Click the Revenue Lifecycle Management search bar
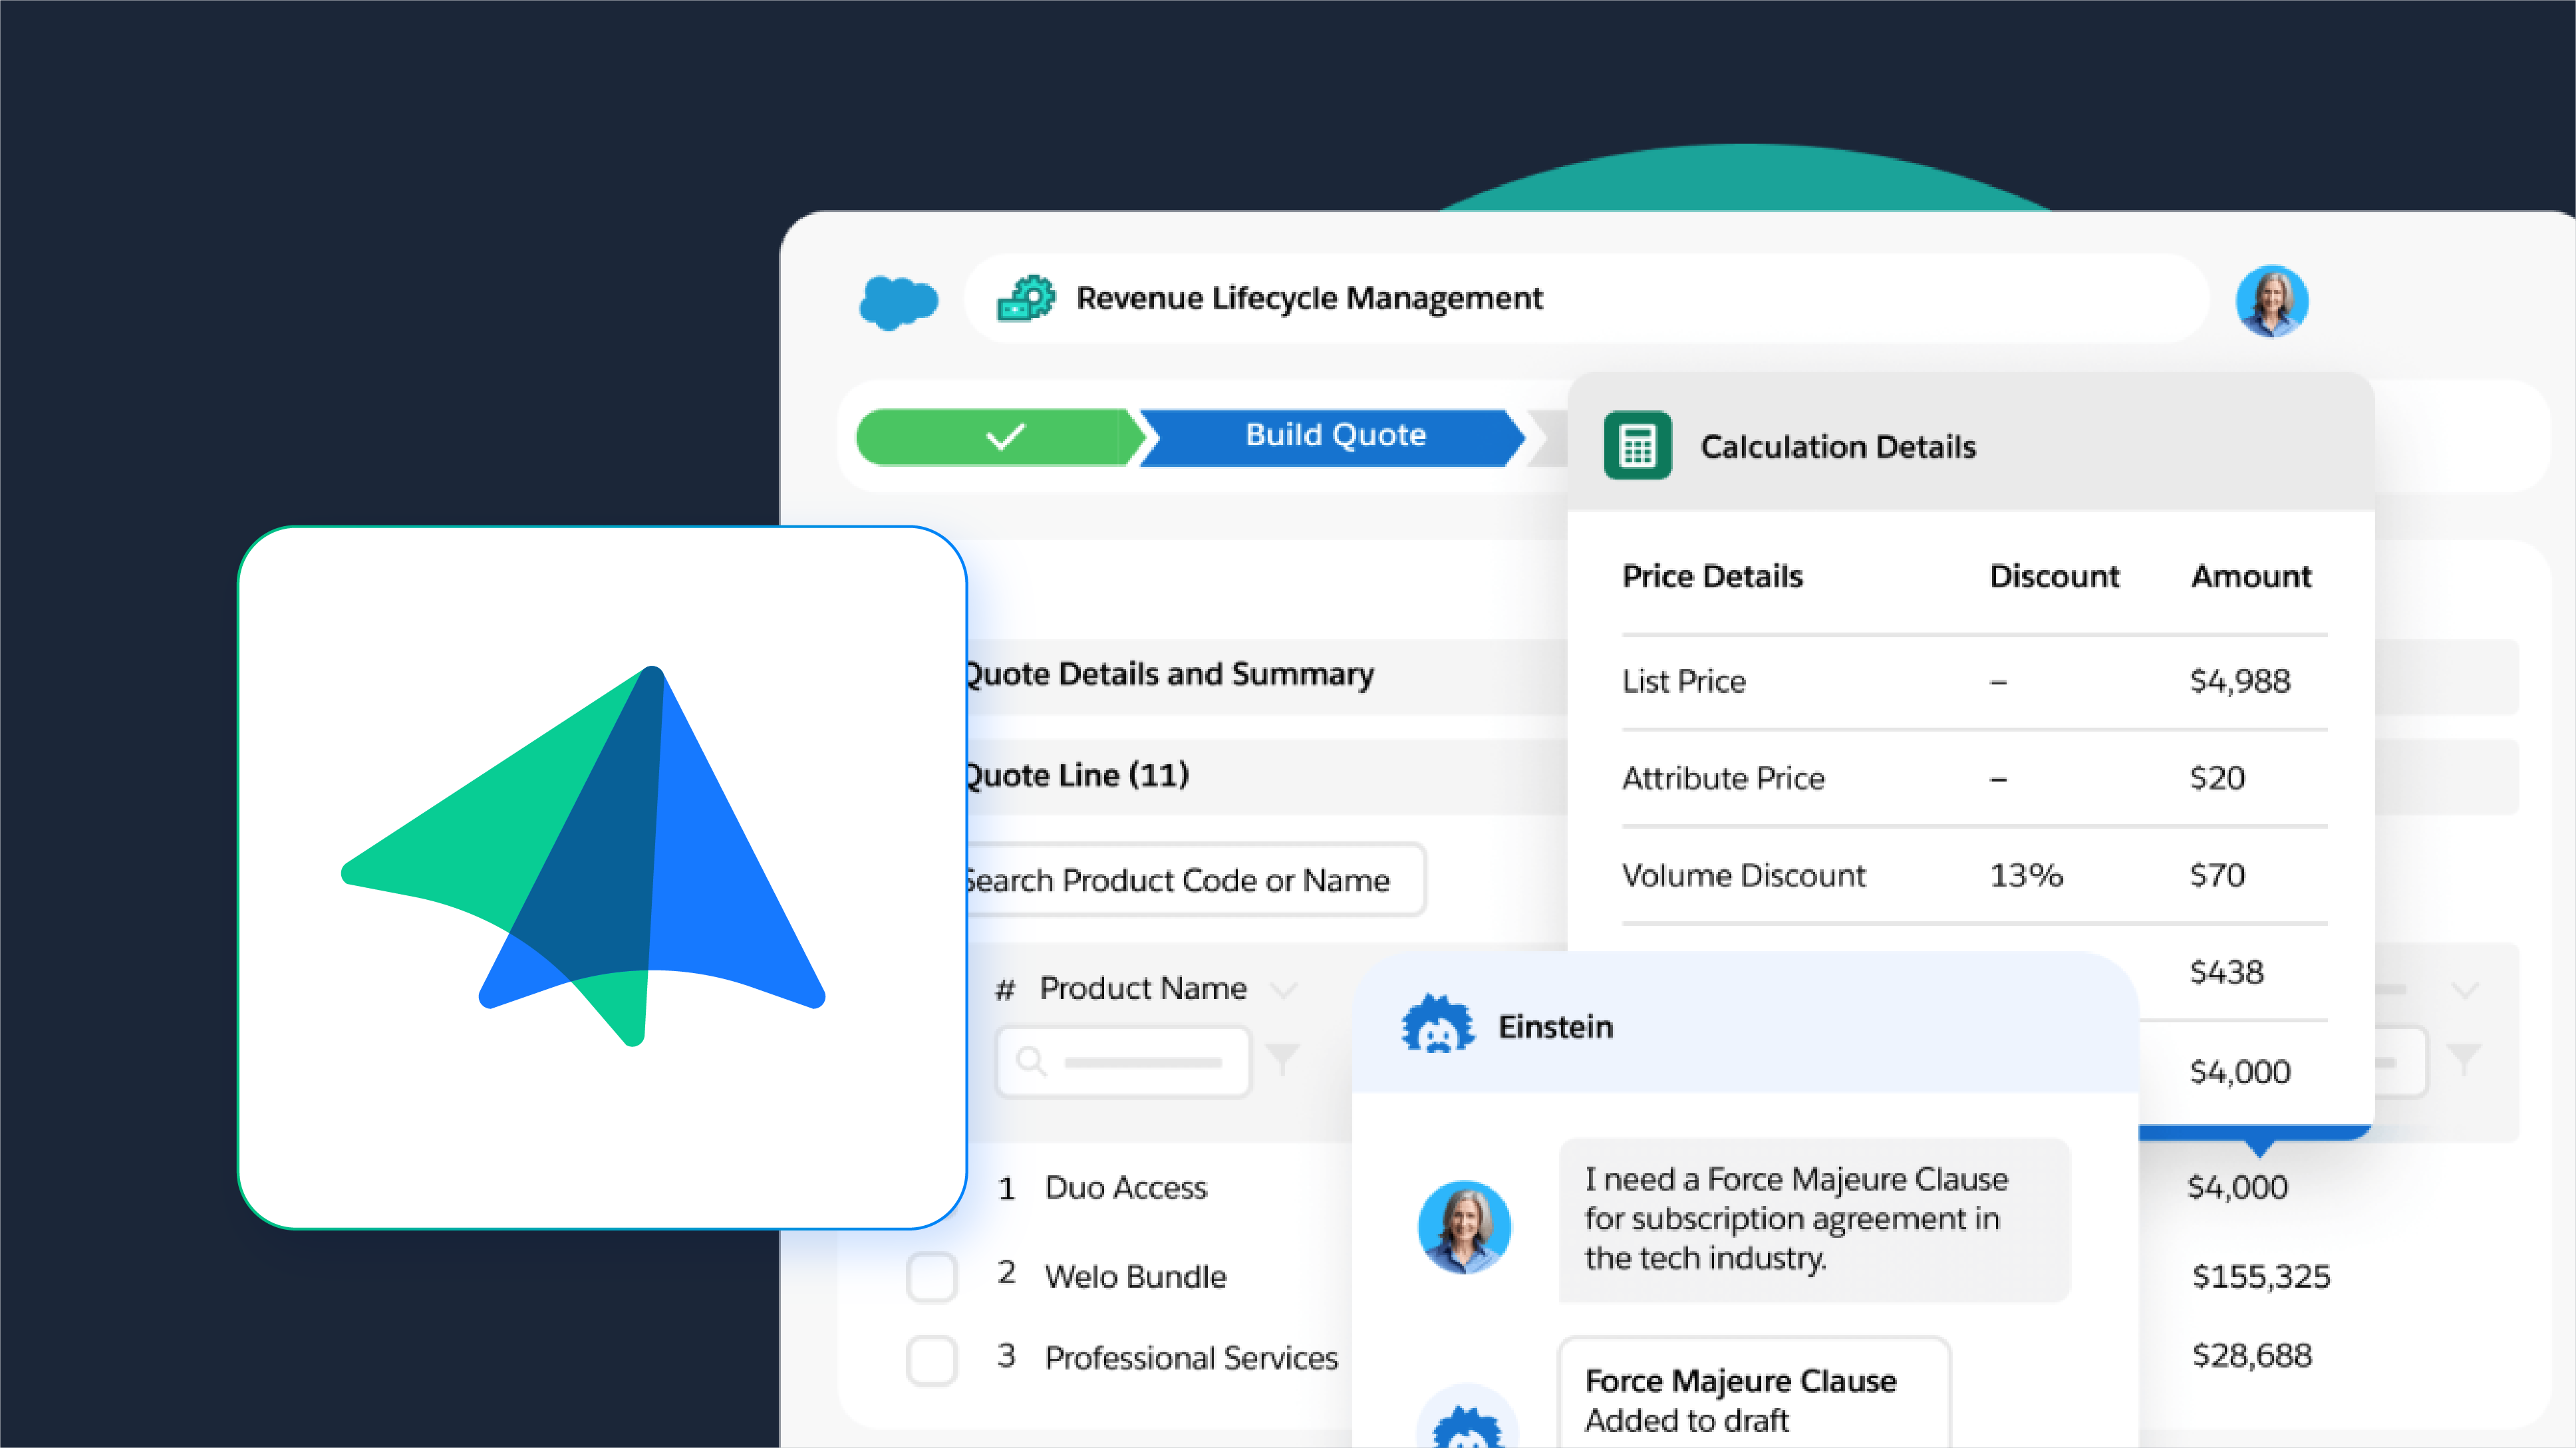Image resolution: width=2576 pixels, height=1448 pixels. [x=1586, y=298]
